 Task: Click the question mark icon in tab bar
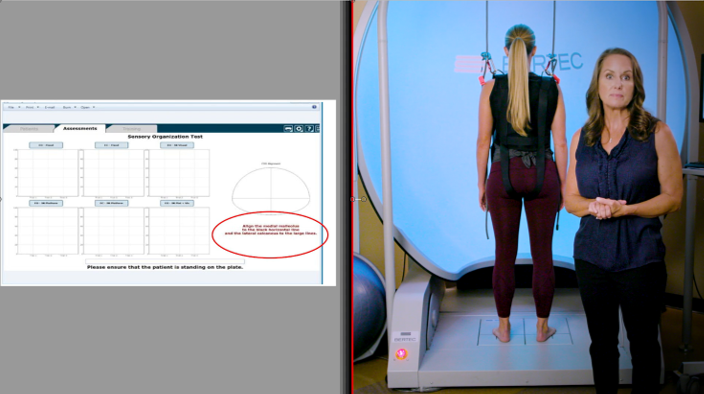[309, 129]
